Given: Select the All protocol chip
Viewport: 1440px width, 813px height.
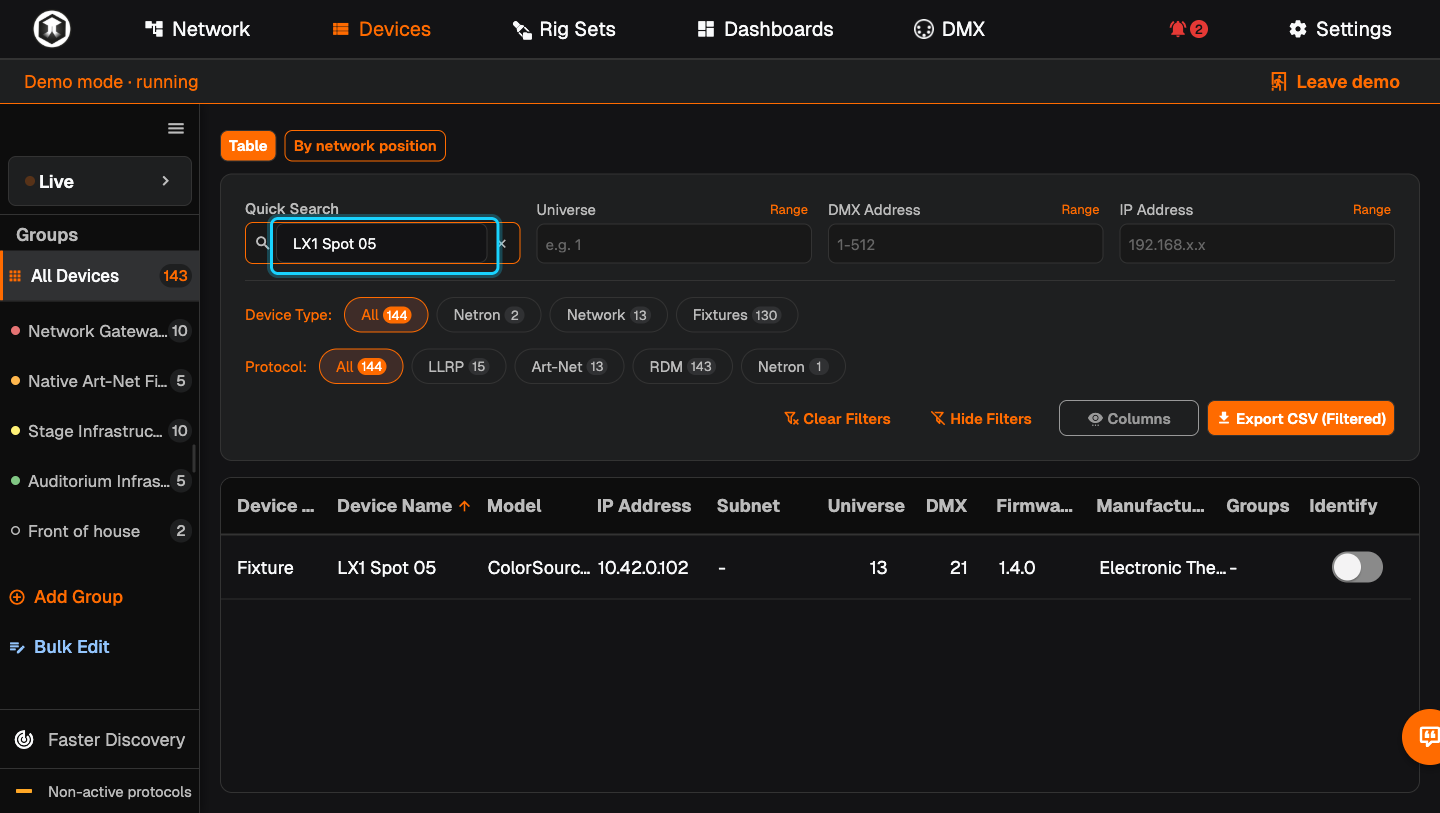Looking at the screenshot, I should point(361,367).
